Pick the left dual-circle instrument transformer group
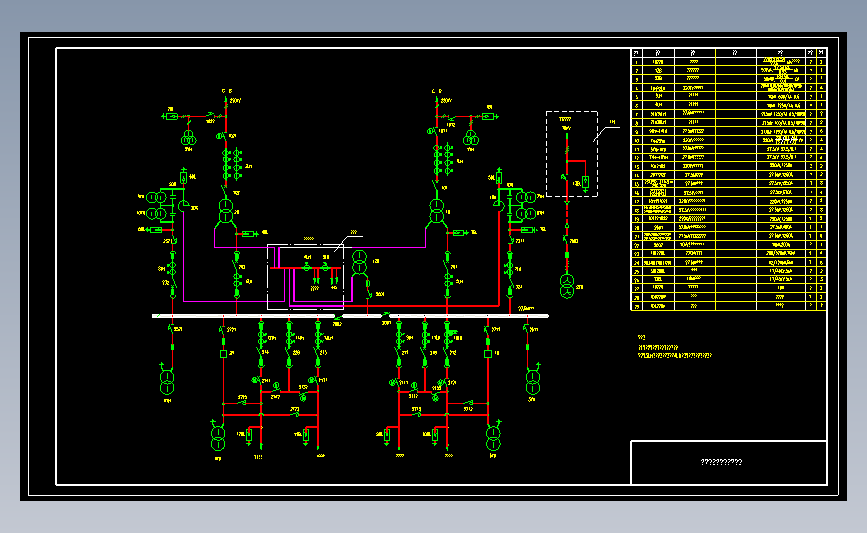Image resolution: width=867 pixels, height=533 pixels. point(156,205)
